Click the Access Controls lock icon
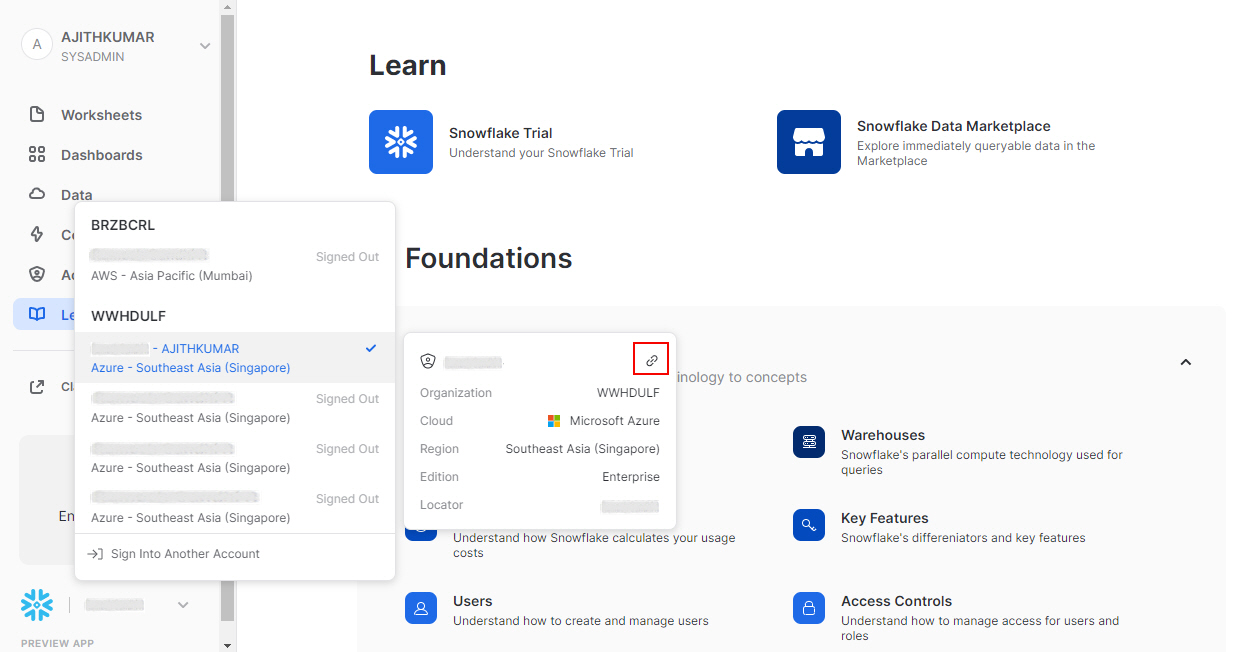The height and width of the screenshot is (652, 1246). [809, 608]
